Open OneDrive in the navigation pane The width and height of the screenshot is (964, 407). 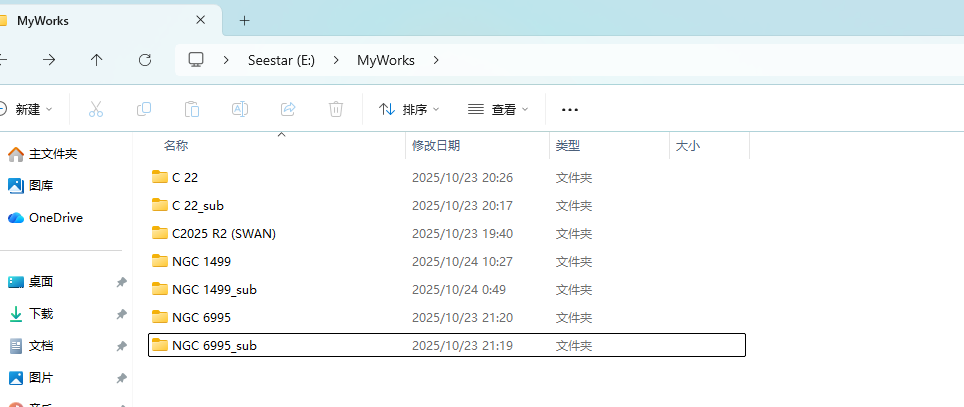[x=55, y=217]
